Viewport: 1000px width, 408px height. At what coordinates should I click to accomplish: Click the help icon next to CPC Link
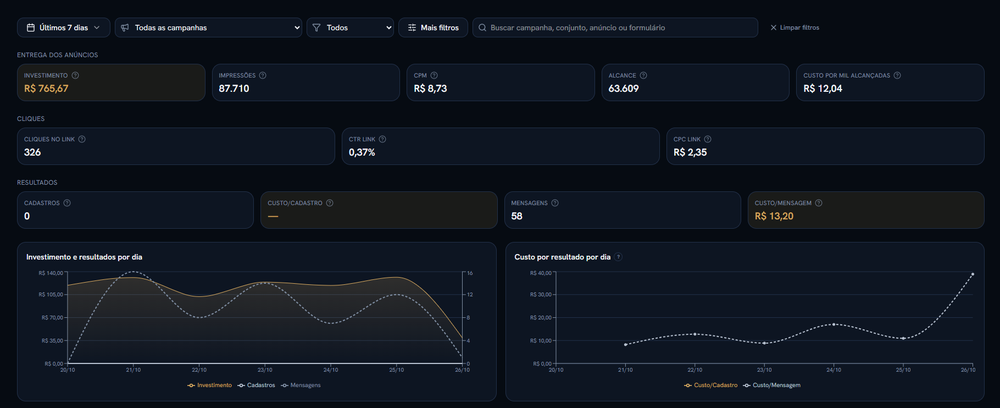(709, 139)
